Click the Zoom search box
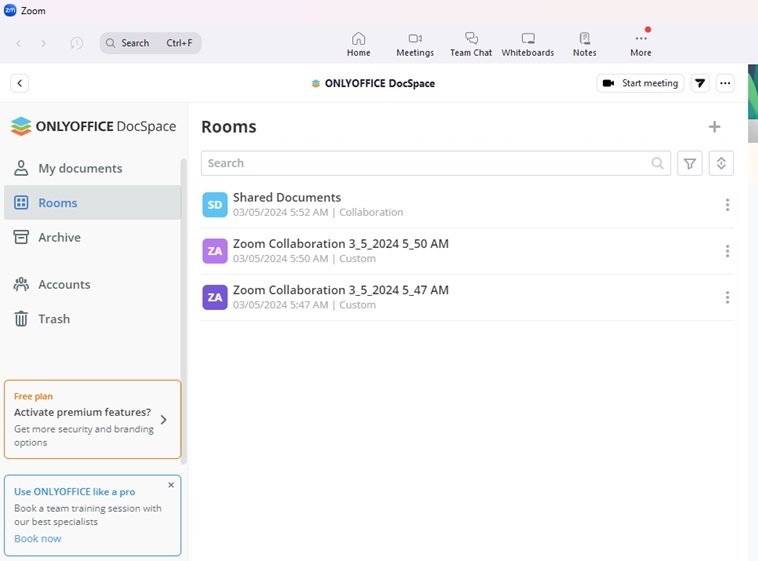The width and height of the screenshot is (758, 561). 150,43
